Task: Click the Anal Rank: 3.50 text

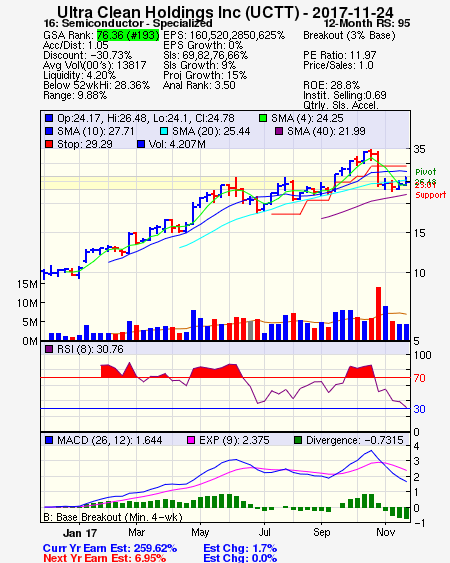Action: click(199, 85)
